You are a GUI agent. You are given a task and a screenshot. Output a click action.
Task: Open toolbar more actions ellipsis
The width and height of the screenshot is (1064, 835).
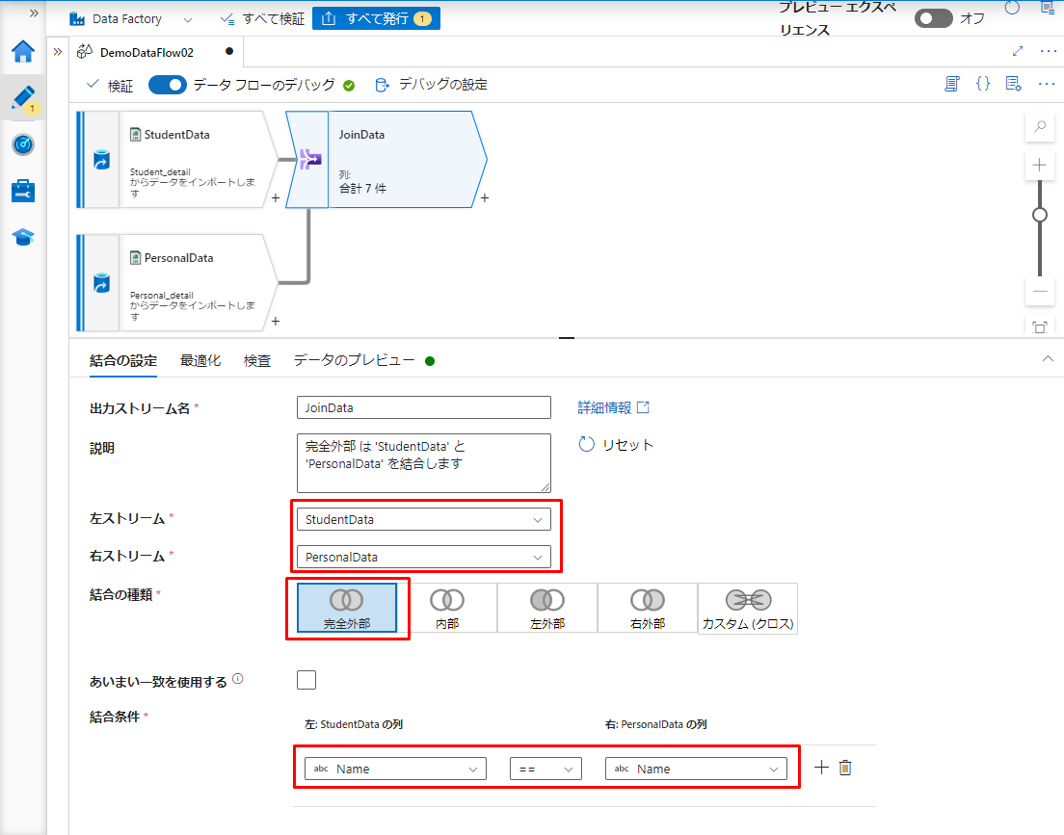click(1046, 84)
